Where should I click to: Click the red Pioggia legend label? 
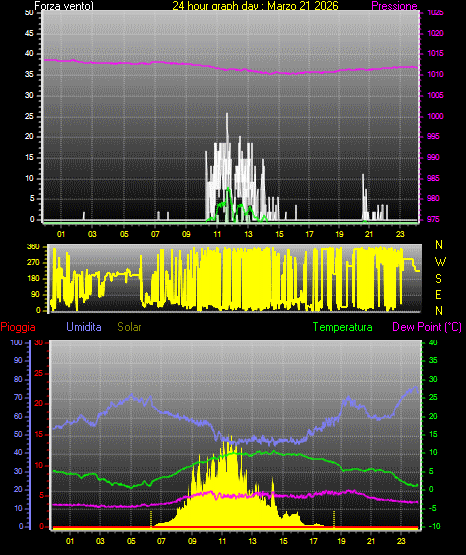click(x=18, y=327)
